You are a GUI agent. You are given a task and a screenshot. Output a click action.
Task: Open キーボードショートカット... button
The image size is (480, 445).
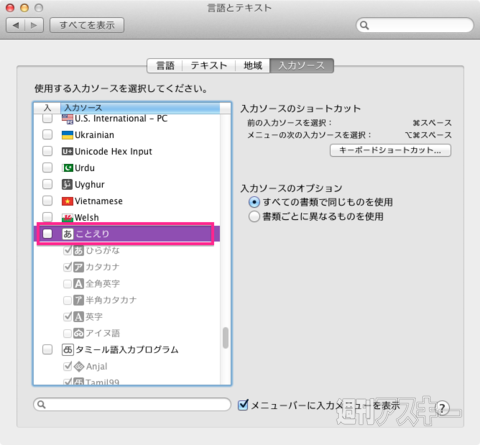[390, 150]
